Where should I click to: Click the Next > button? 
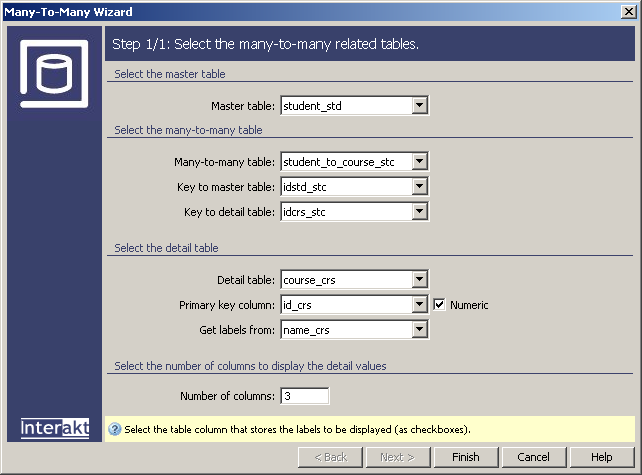(x=397, y=457)
